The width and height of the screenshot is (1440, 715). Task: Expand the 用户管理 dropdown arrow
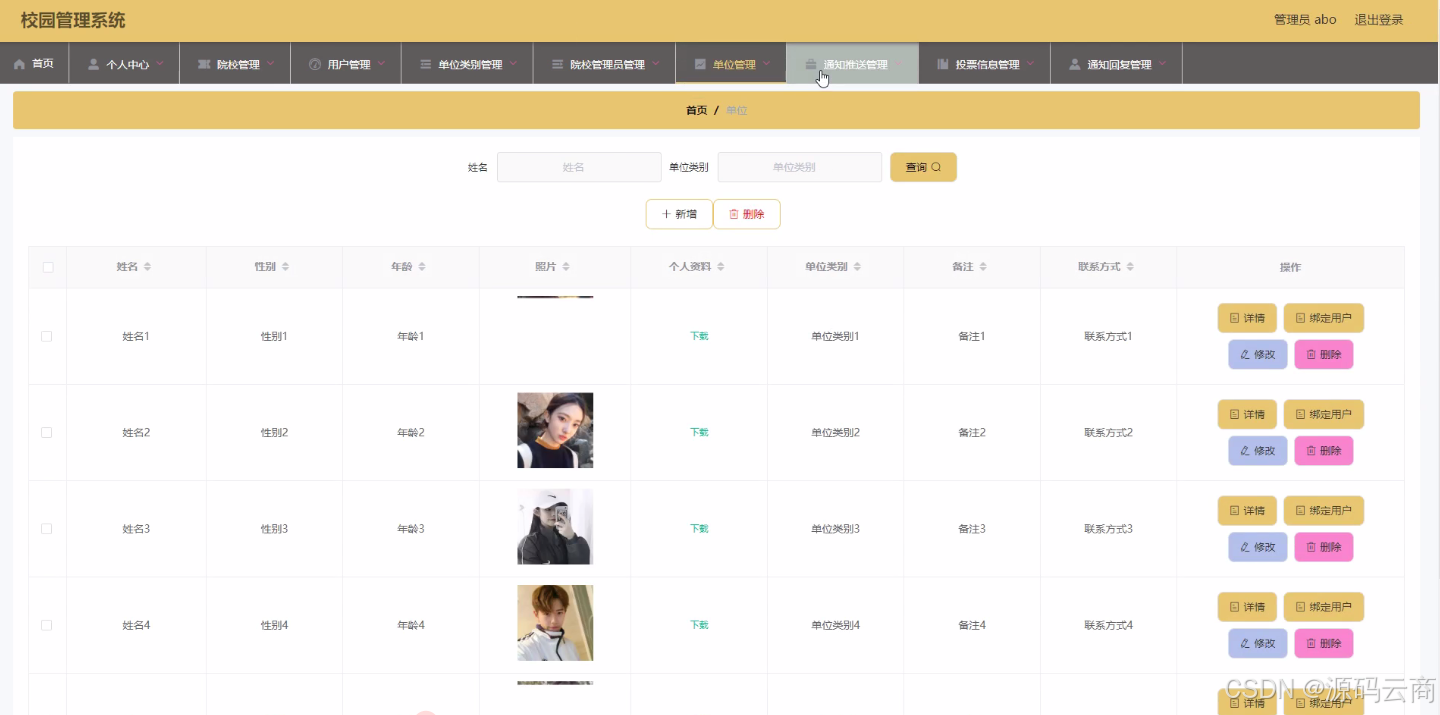[381, 63]
